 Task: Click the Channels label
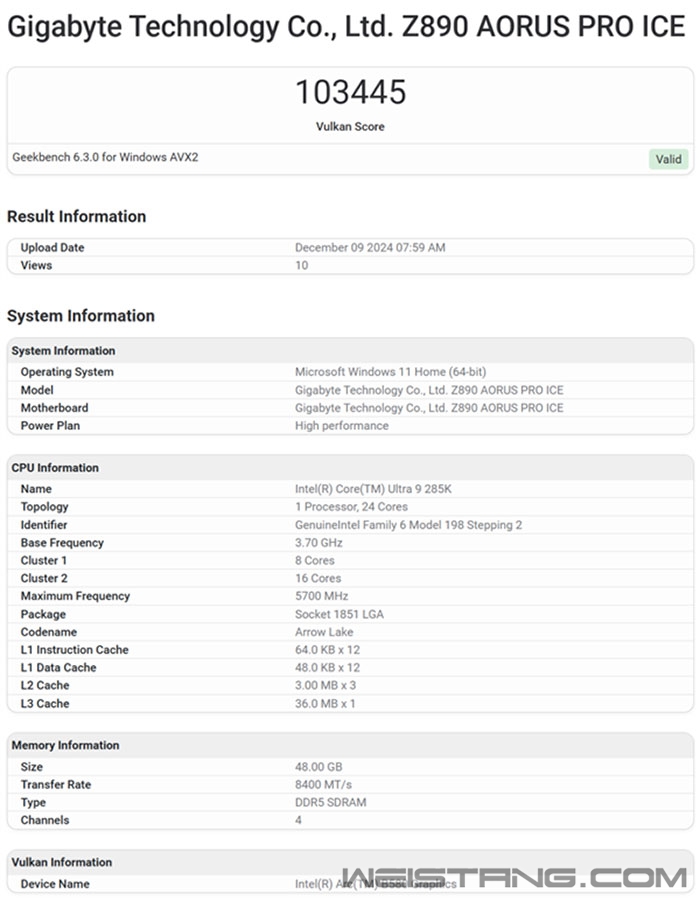45,821
